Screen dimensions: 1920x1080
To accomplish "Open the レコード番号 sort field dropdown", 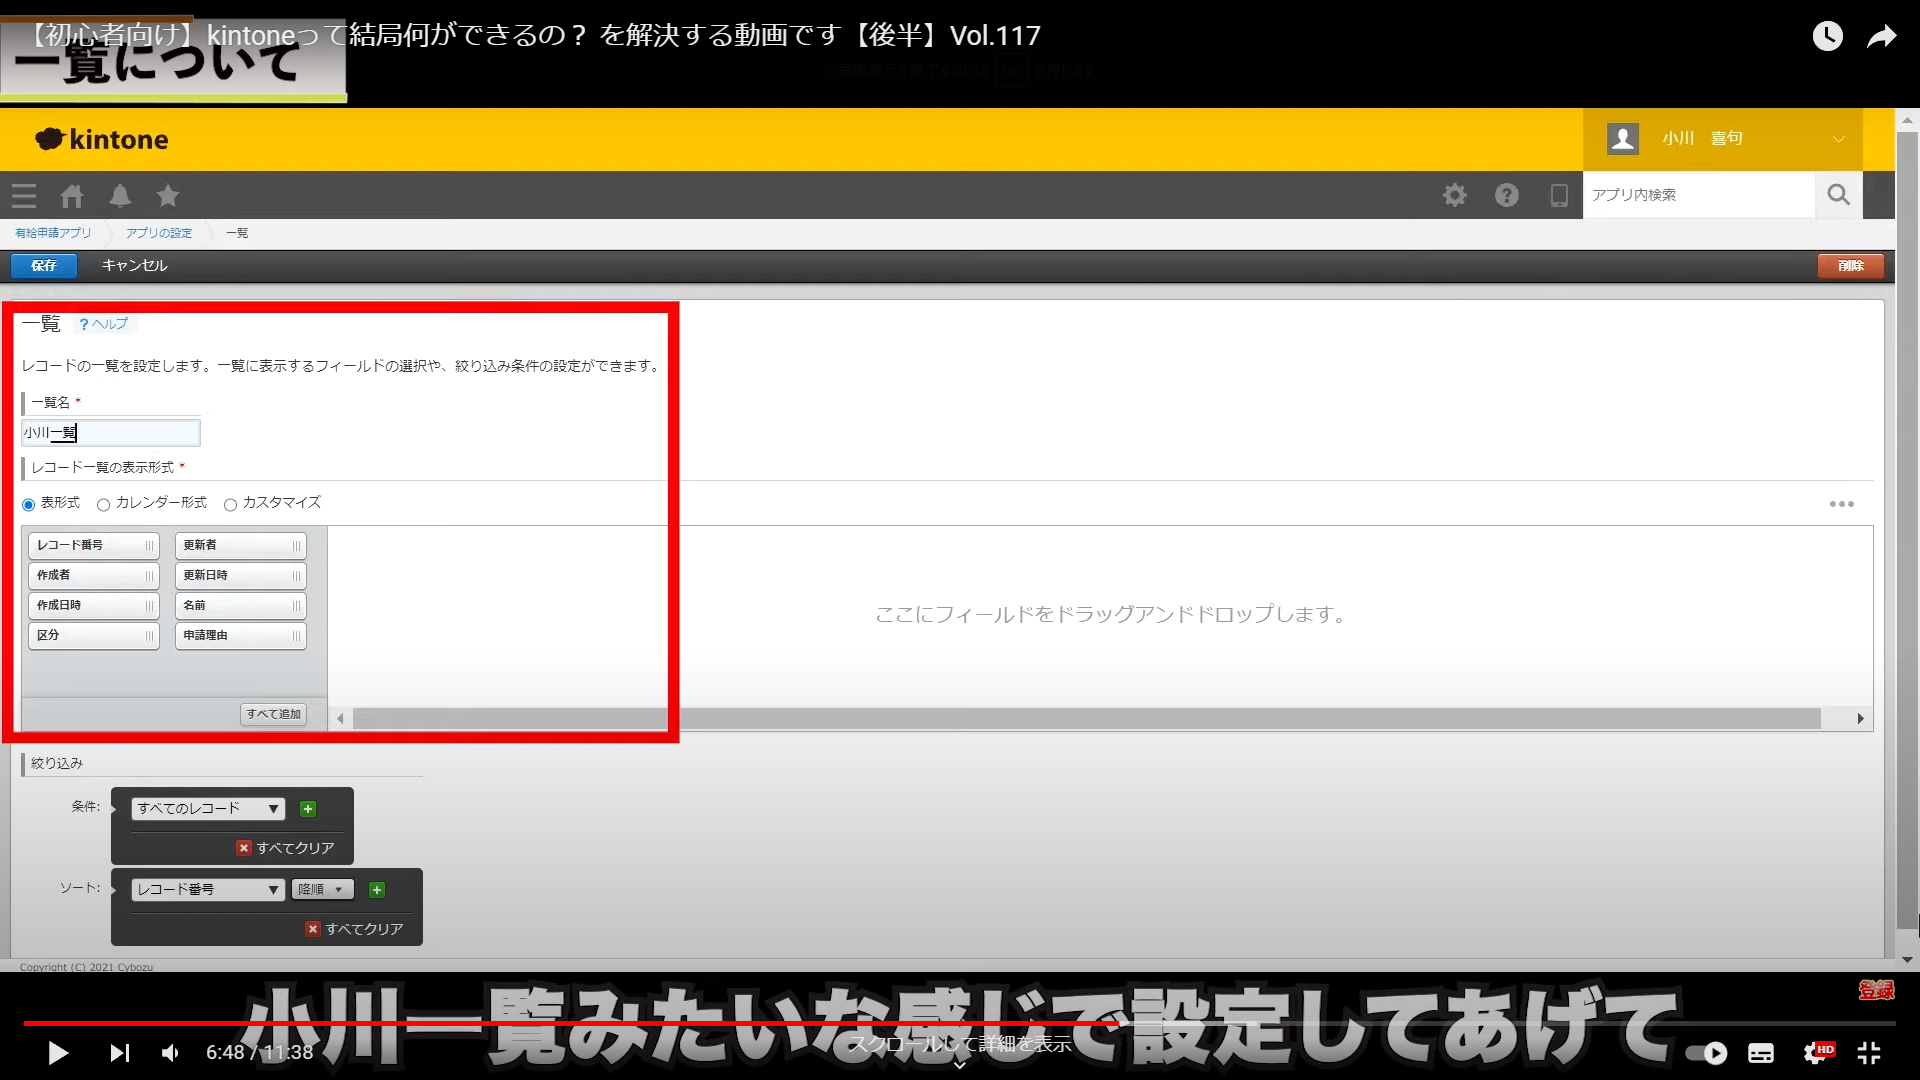I will (x=208, y=890).
